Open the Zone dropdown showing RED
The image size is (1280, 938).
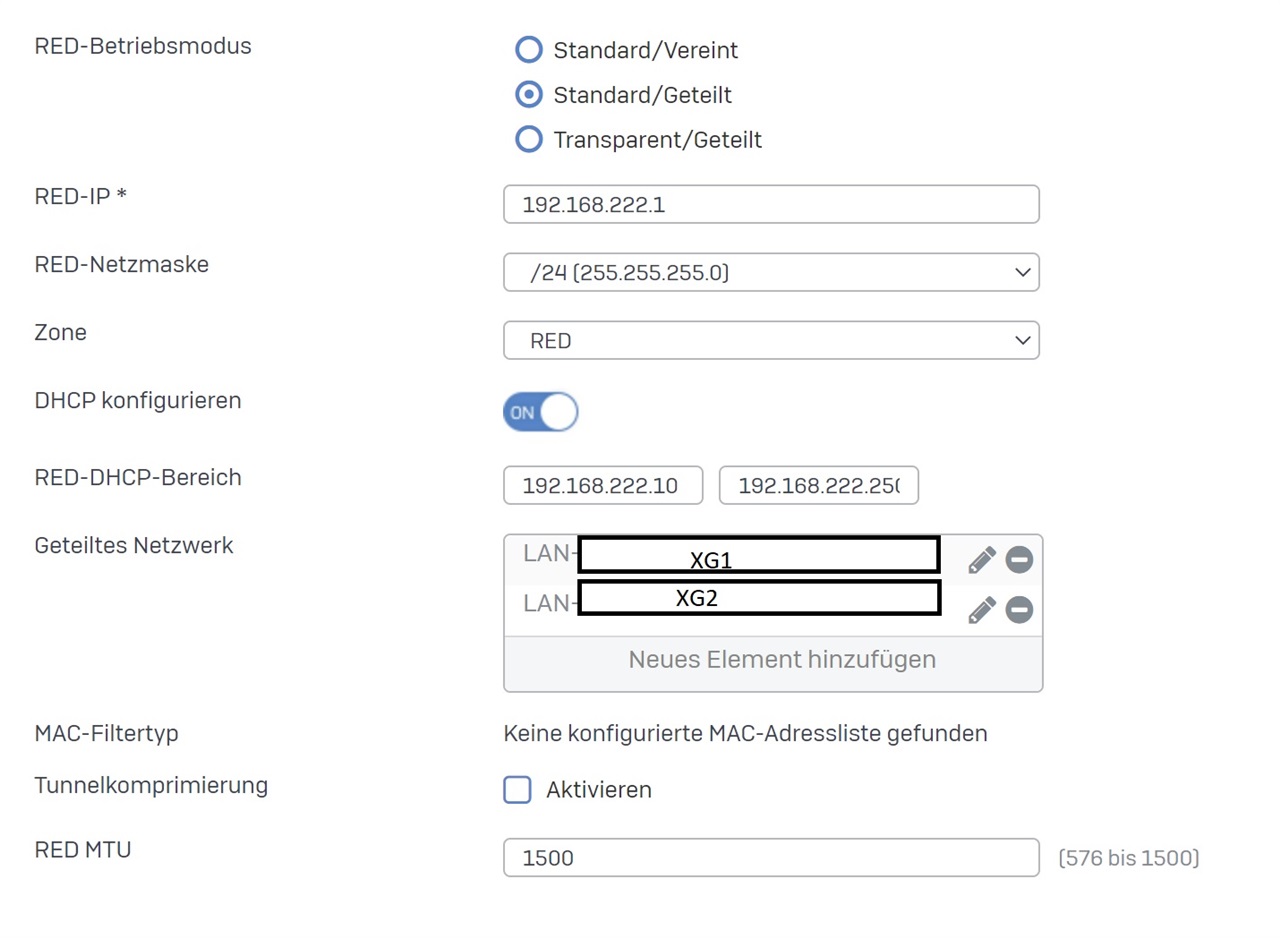pos(770,340)
